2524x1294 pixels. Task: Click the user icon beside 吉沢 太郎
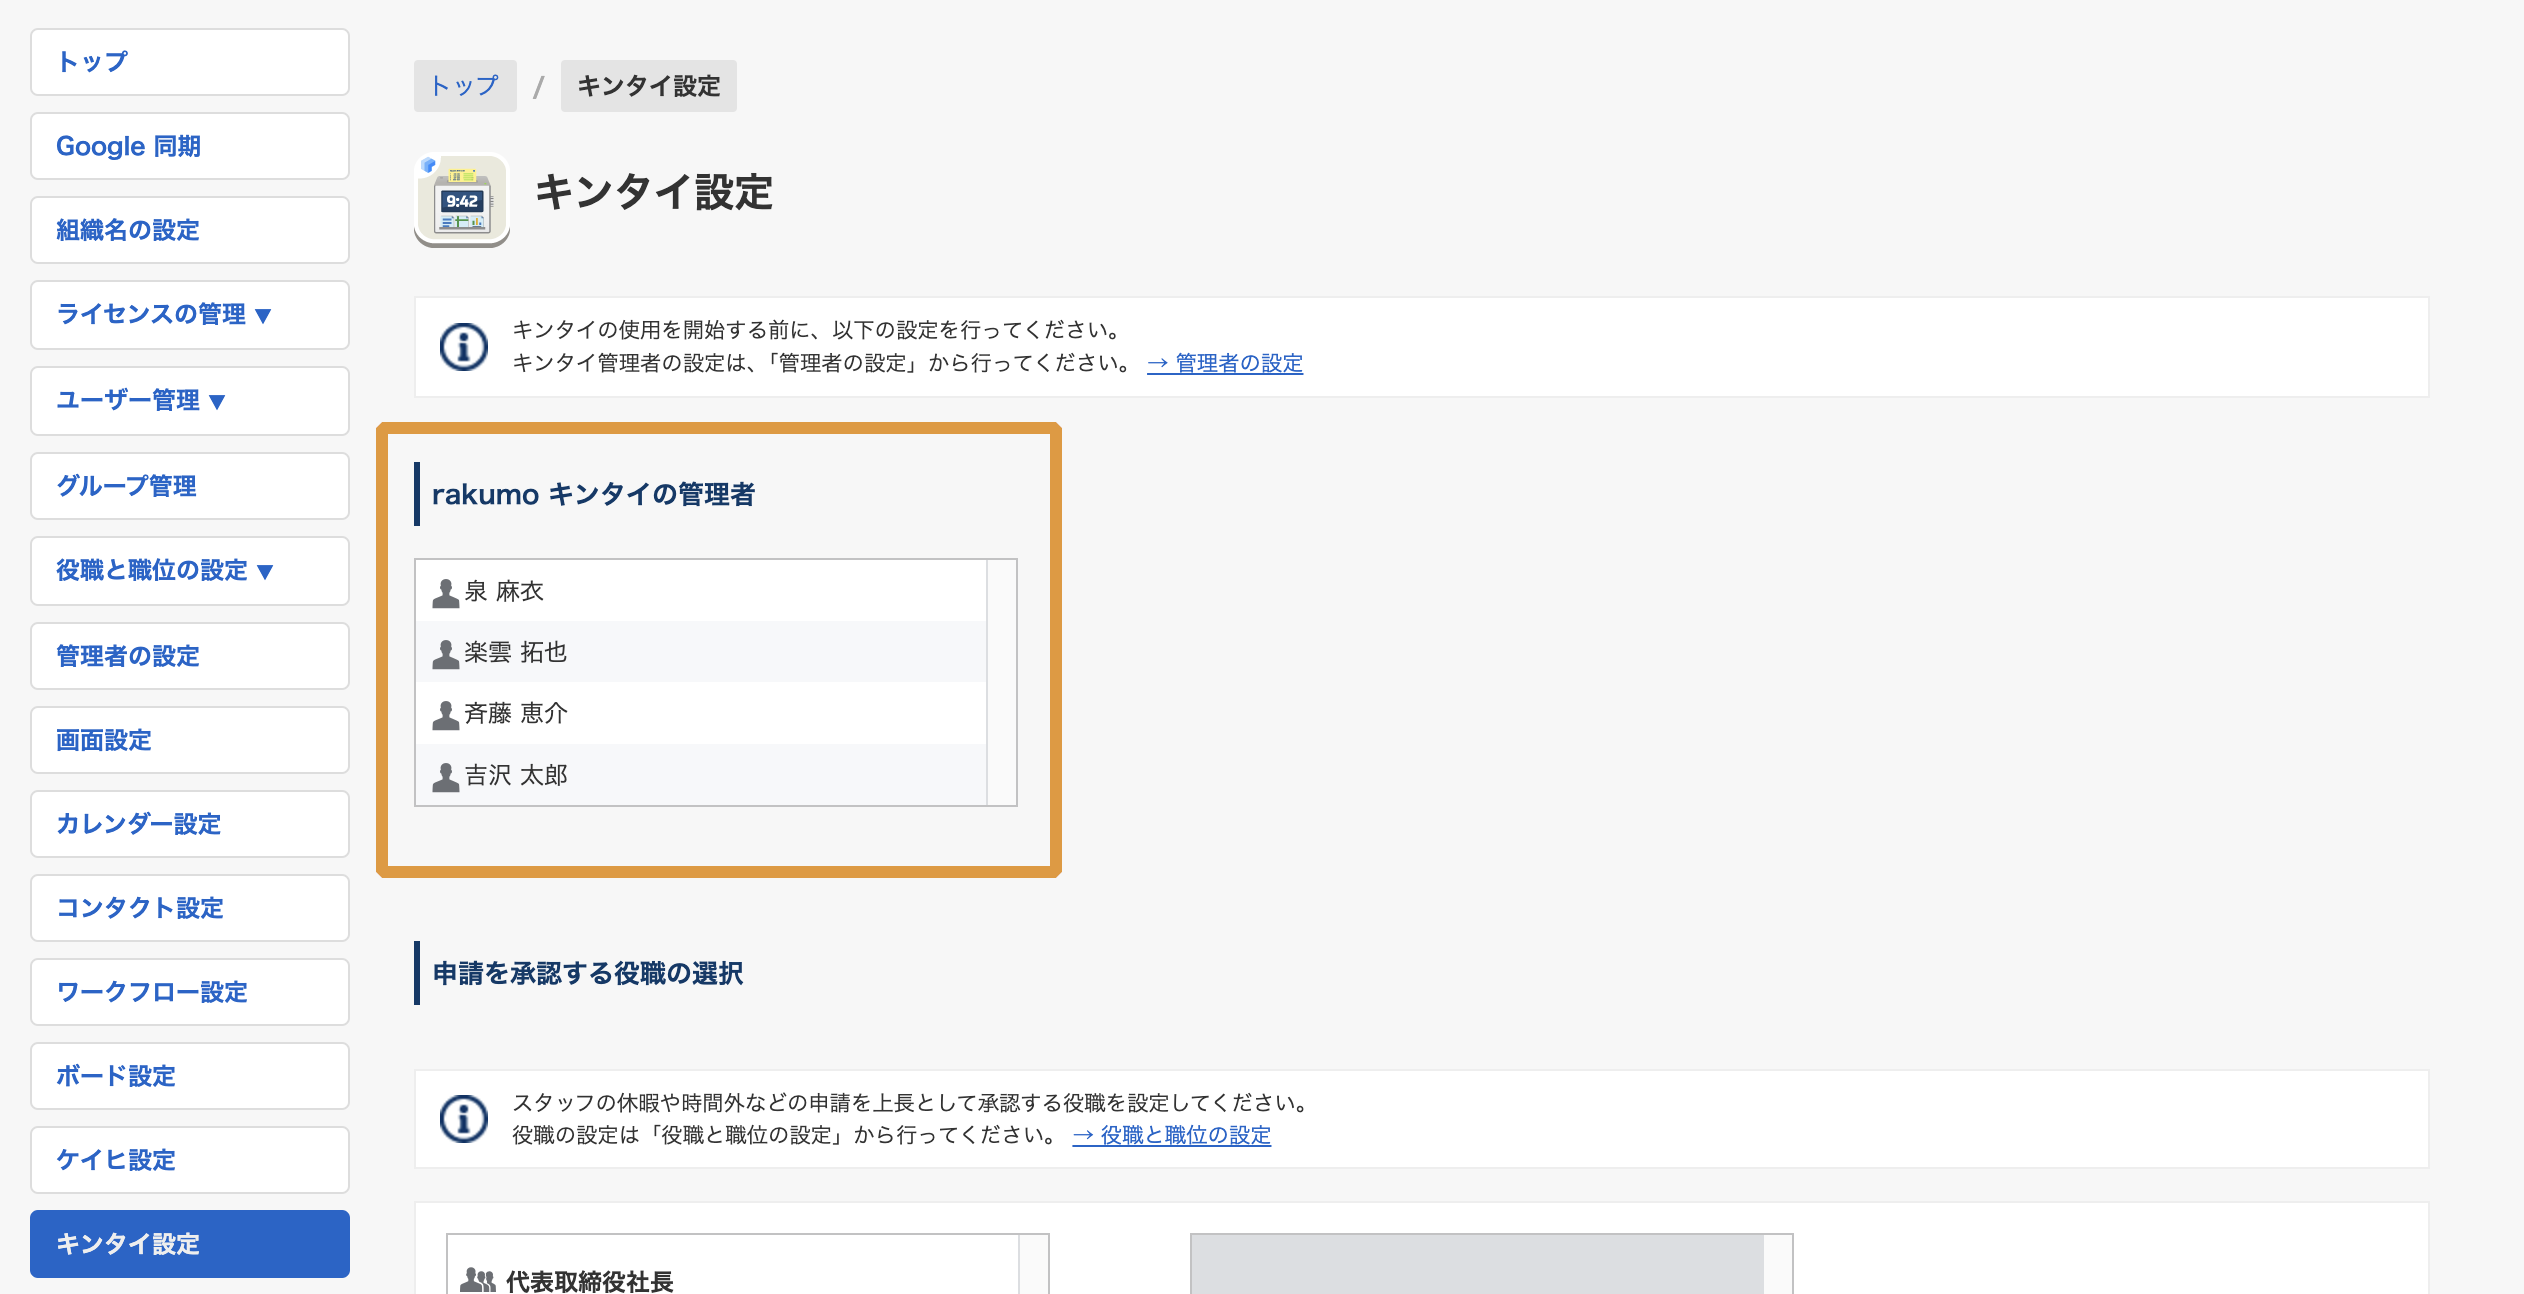tap(446, 777)
